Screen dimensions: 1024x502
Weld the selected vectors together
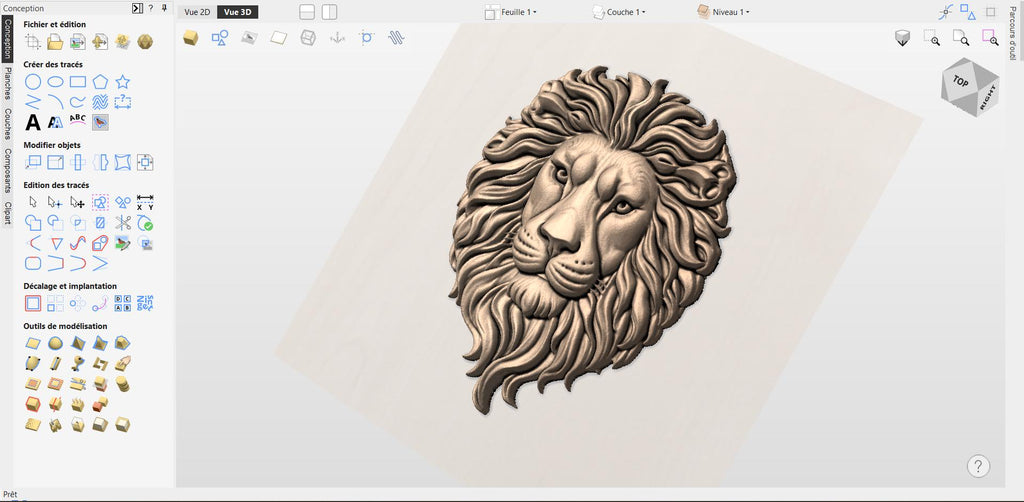point(33,223)
